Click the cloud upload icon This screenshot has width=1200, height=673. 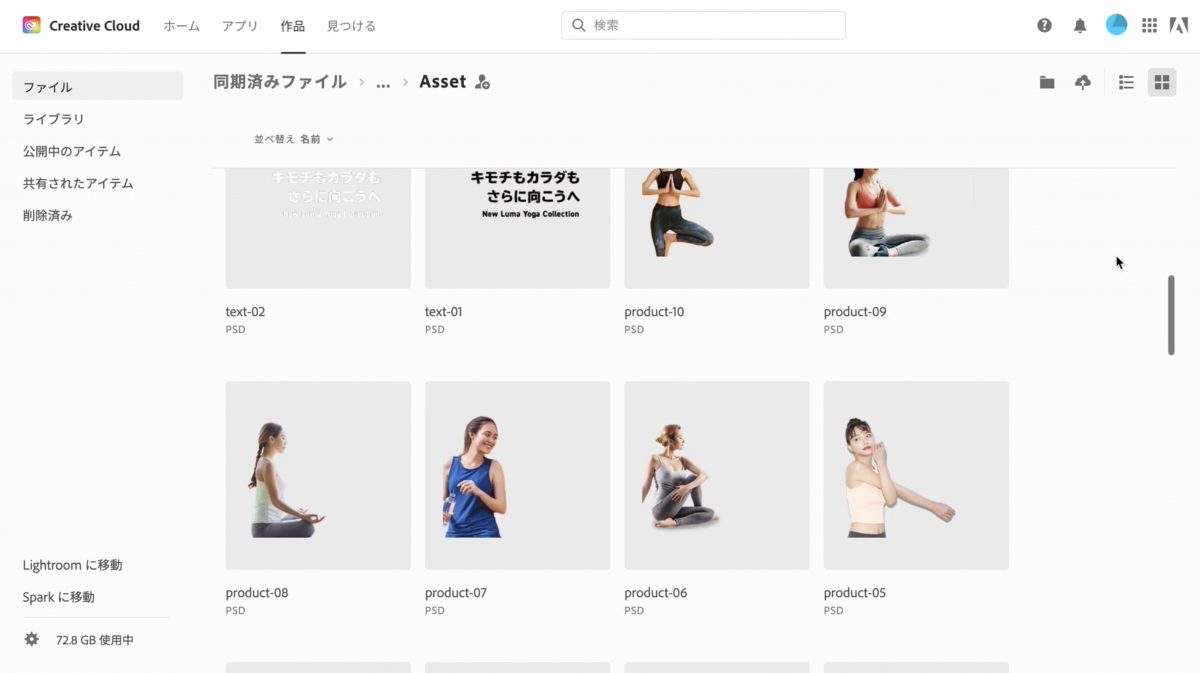[1082, 83]
